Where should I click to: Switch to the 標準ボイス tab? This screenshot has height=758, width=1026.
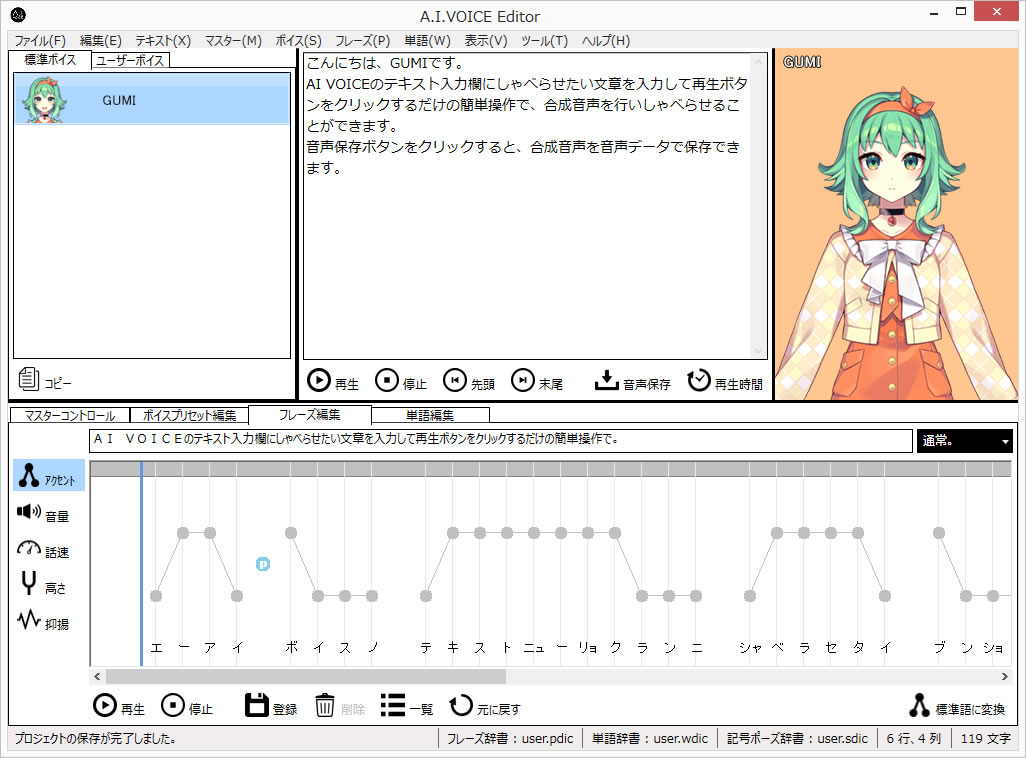click(x=50, y=60)
